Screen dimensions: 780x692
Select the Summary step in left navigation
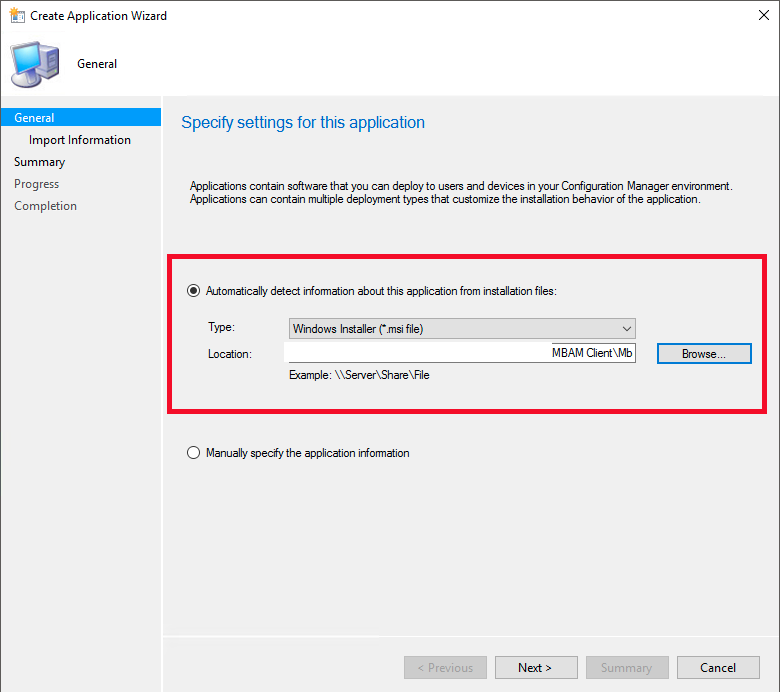click(40, 162)
